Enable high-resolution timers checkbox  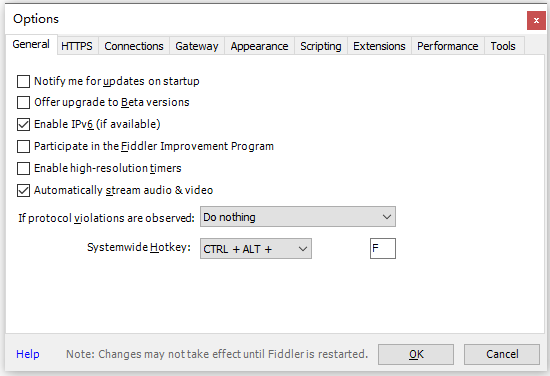coord(24,168)
